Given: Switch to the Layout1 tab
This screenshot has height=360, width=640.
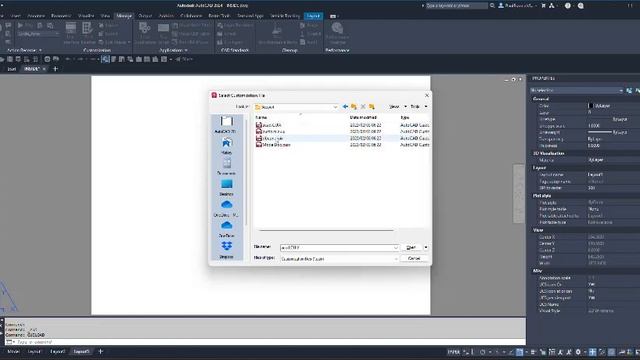Looking at the screenshot, I should click(x=34, y=351).
